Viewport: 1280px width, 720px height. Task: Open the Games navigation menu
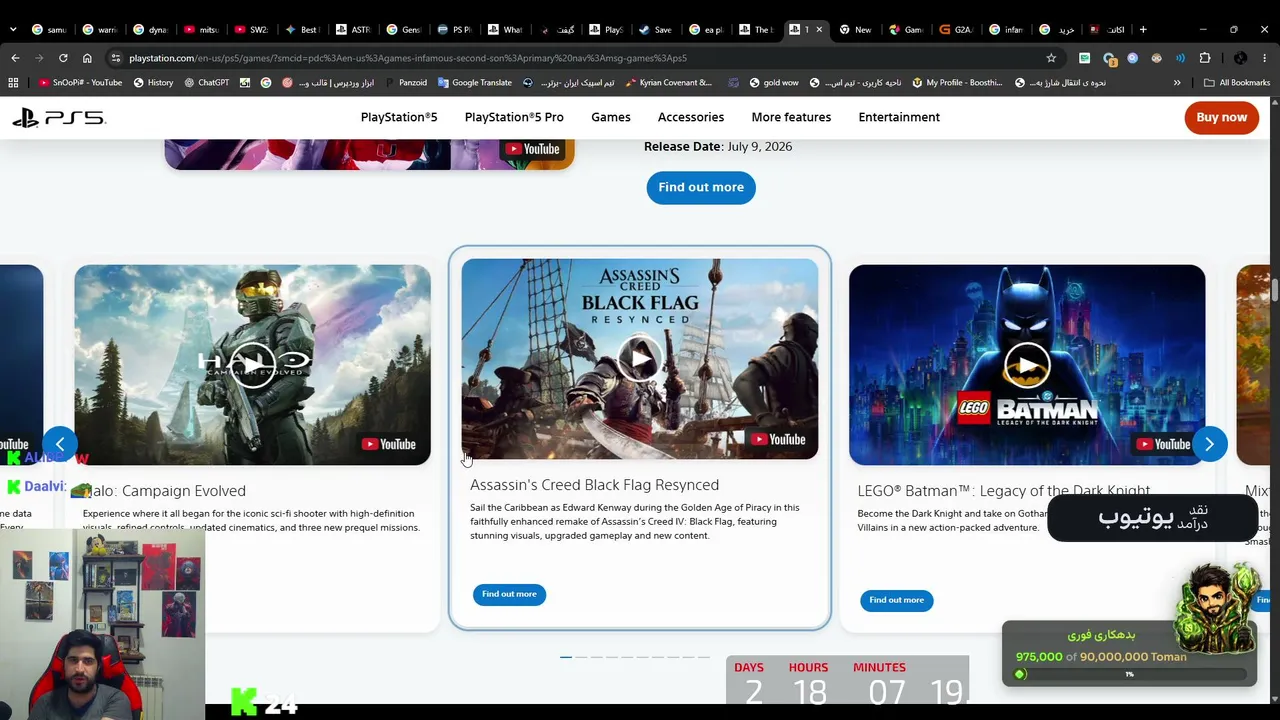tap(611, 117)
